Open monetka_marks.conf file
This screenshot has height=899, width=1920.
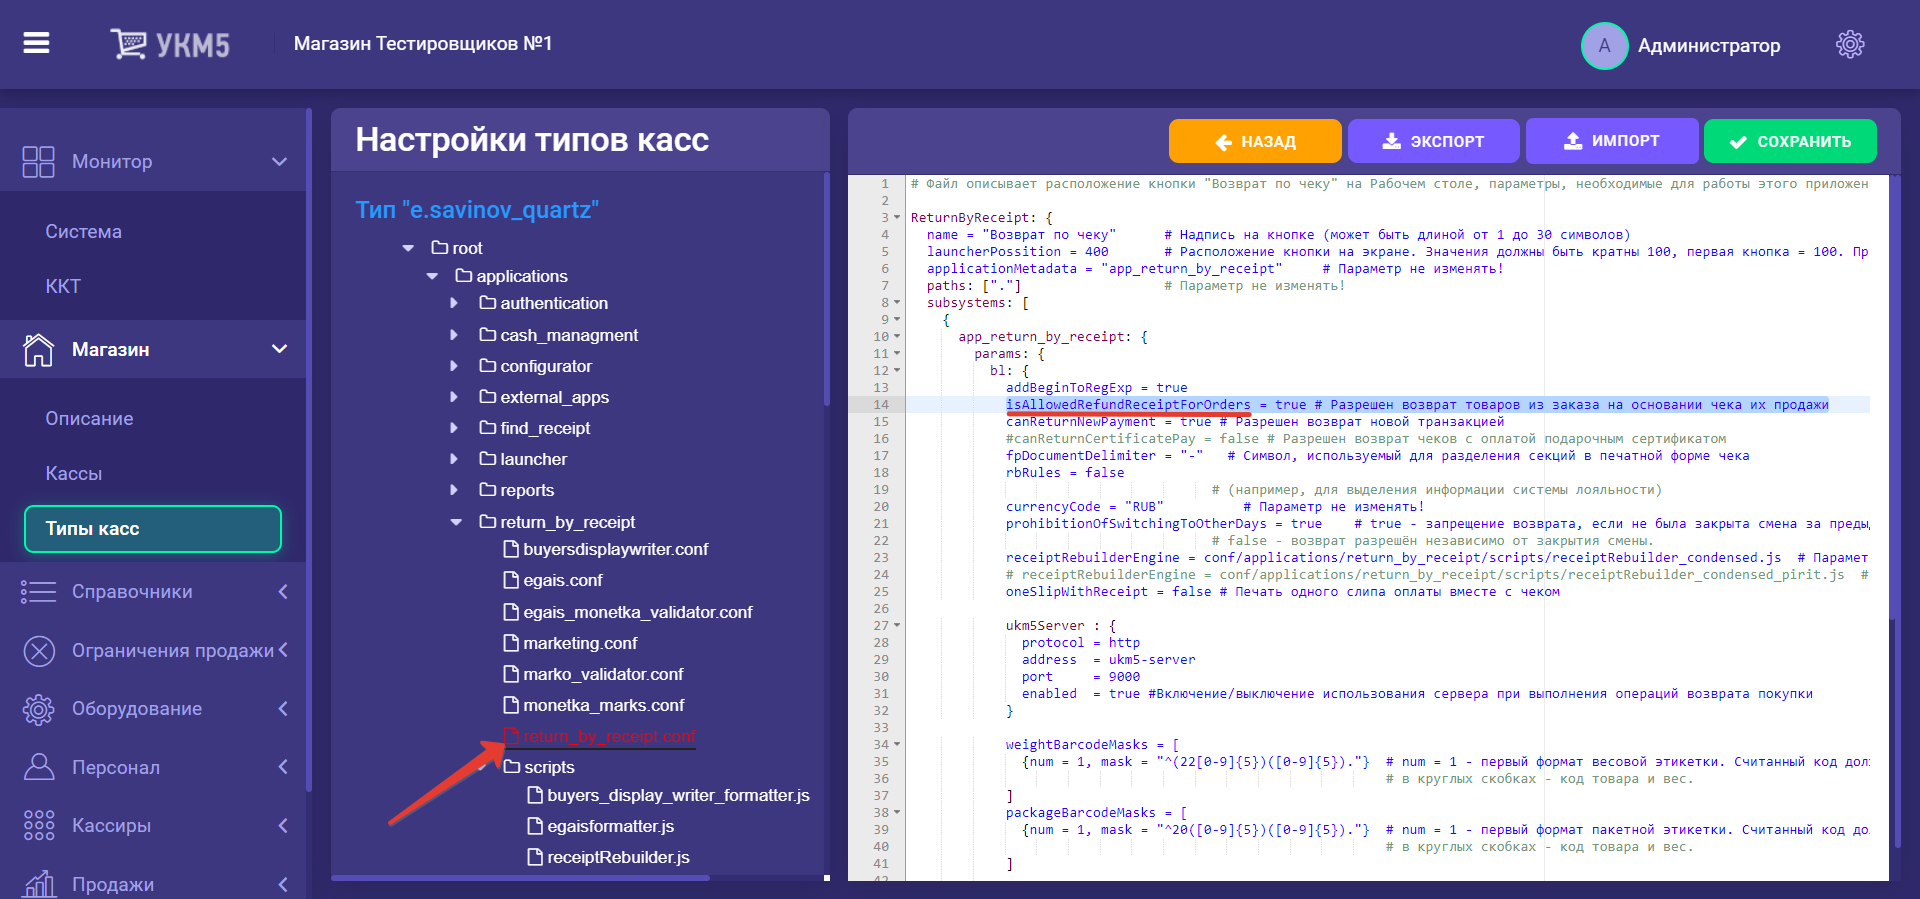click(604, 705)
